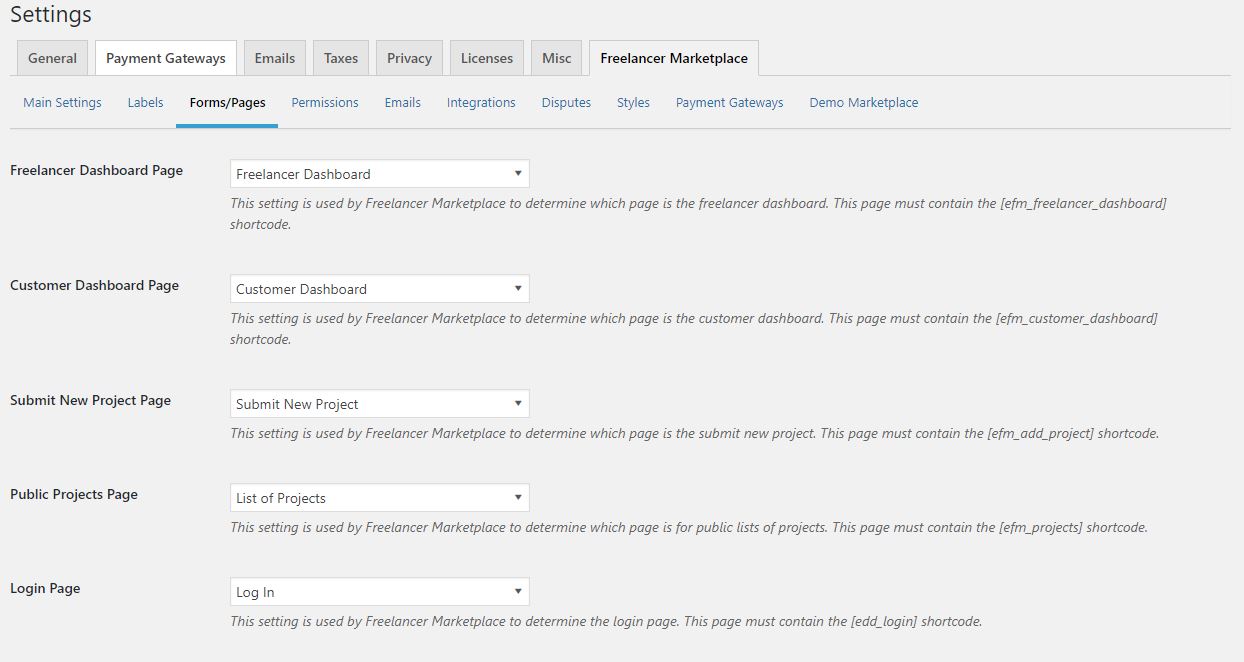The image size is (1244, 662).
Task: Click the 'Freelancer Dashboard Page' field label
Action: tap(97, 170)
